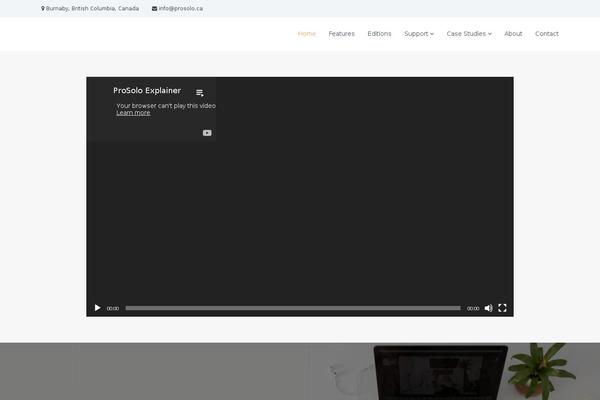This screenshot has height=400, width=600.
Task: Click the current time 00:00 label at left
Action: tap(112, 308)
